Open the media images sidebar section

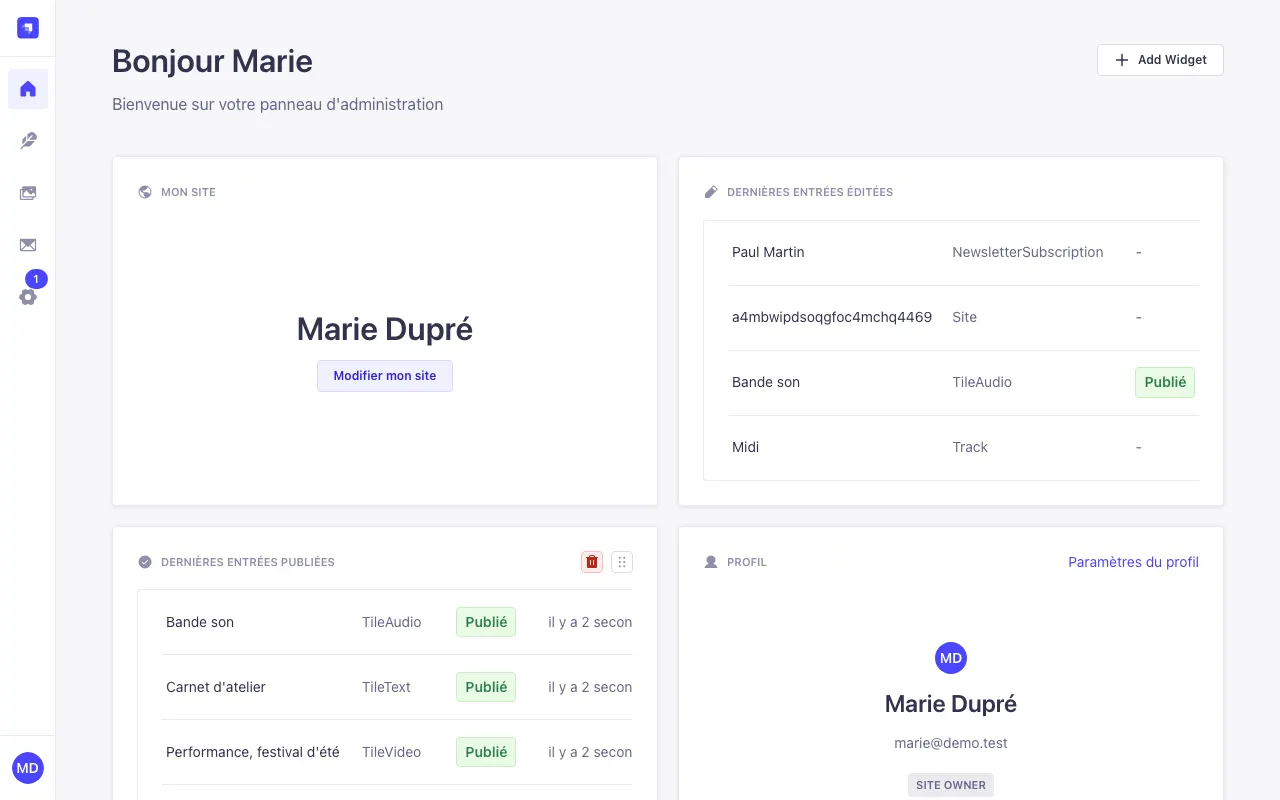coord(28,193)
